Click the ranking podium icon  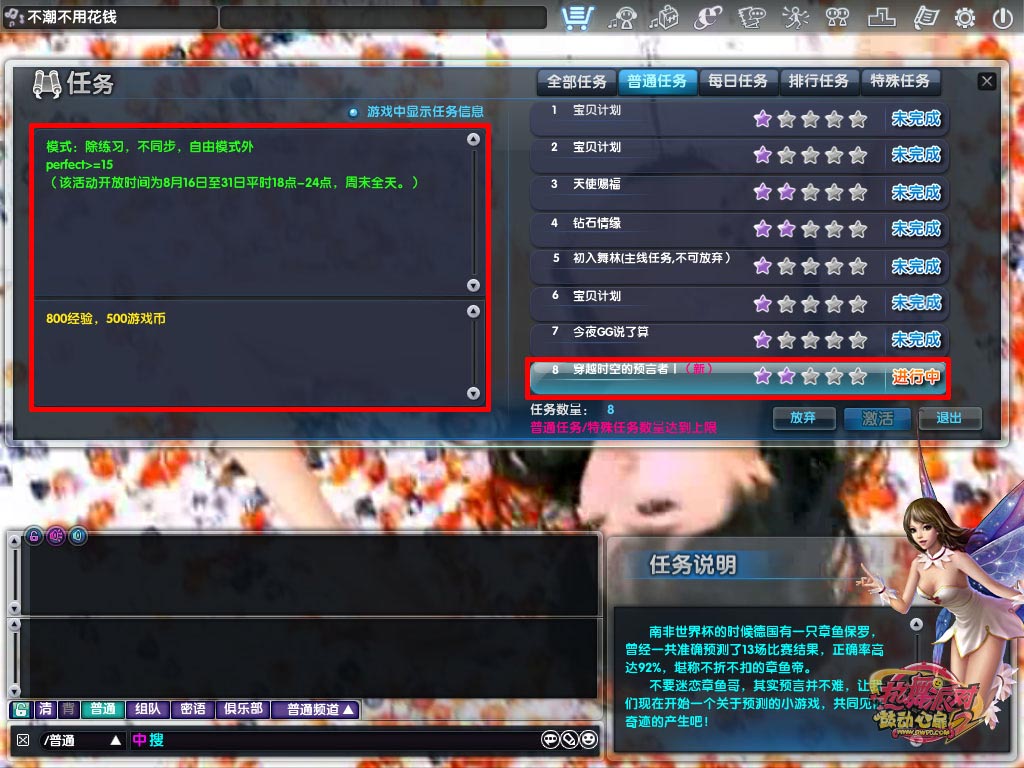(881, 17)
